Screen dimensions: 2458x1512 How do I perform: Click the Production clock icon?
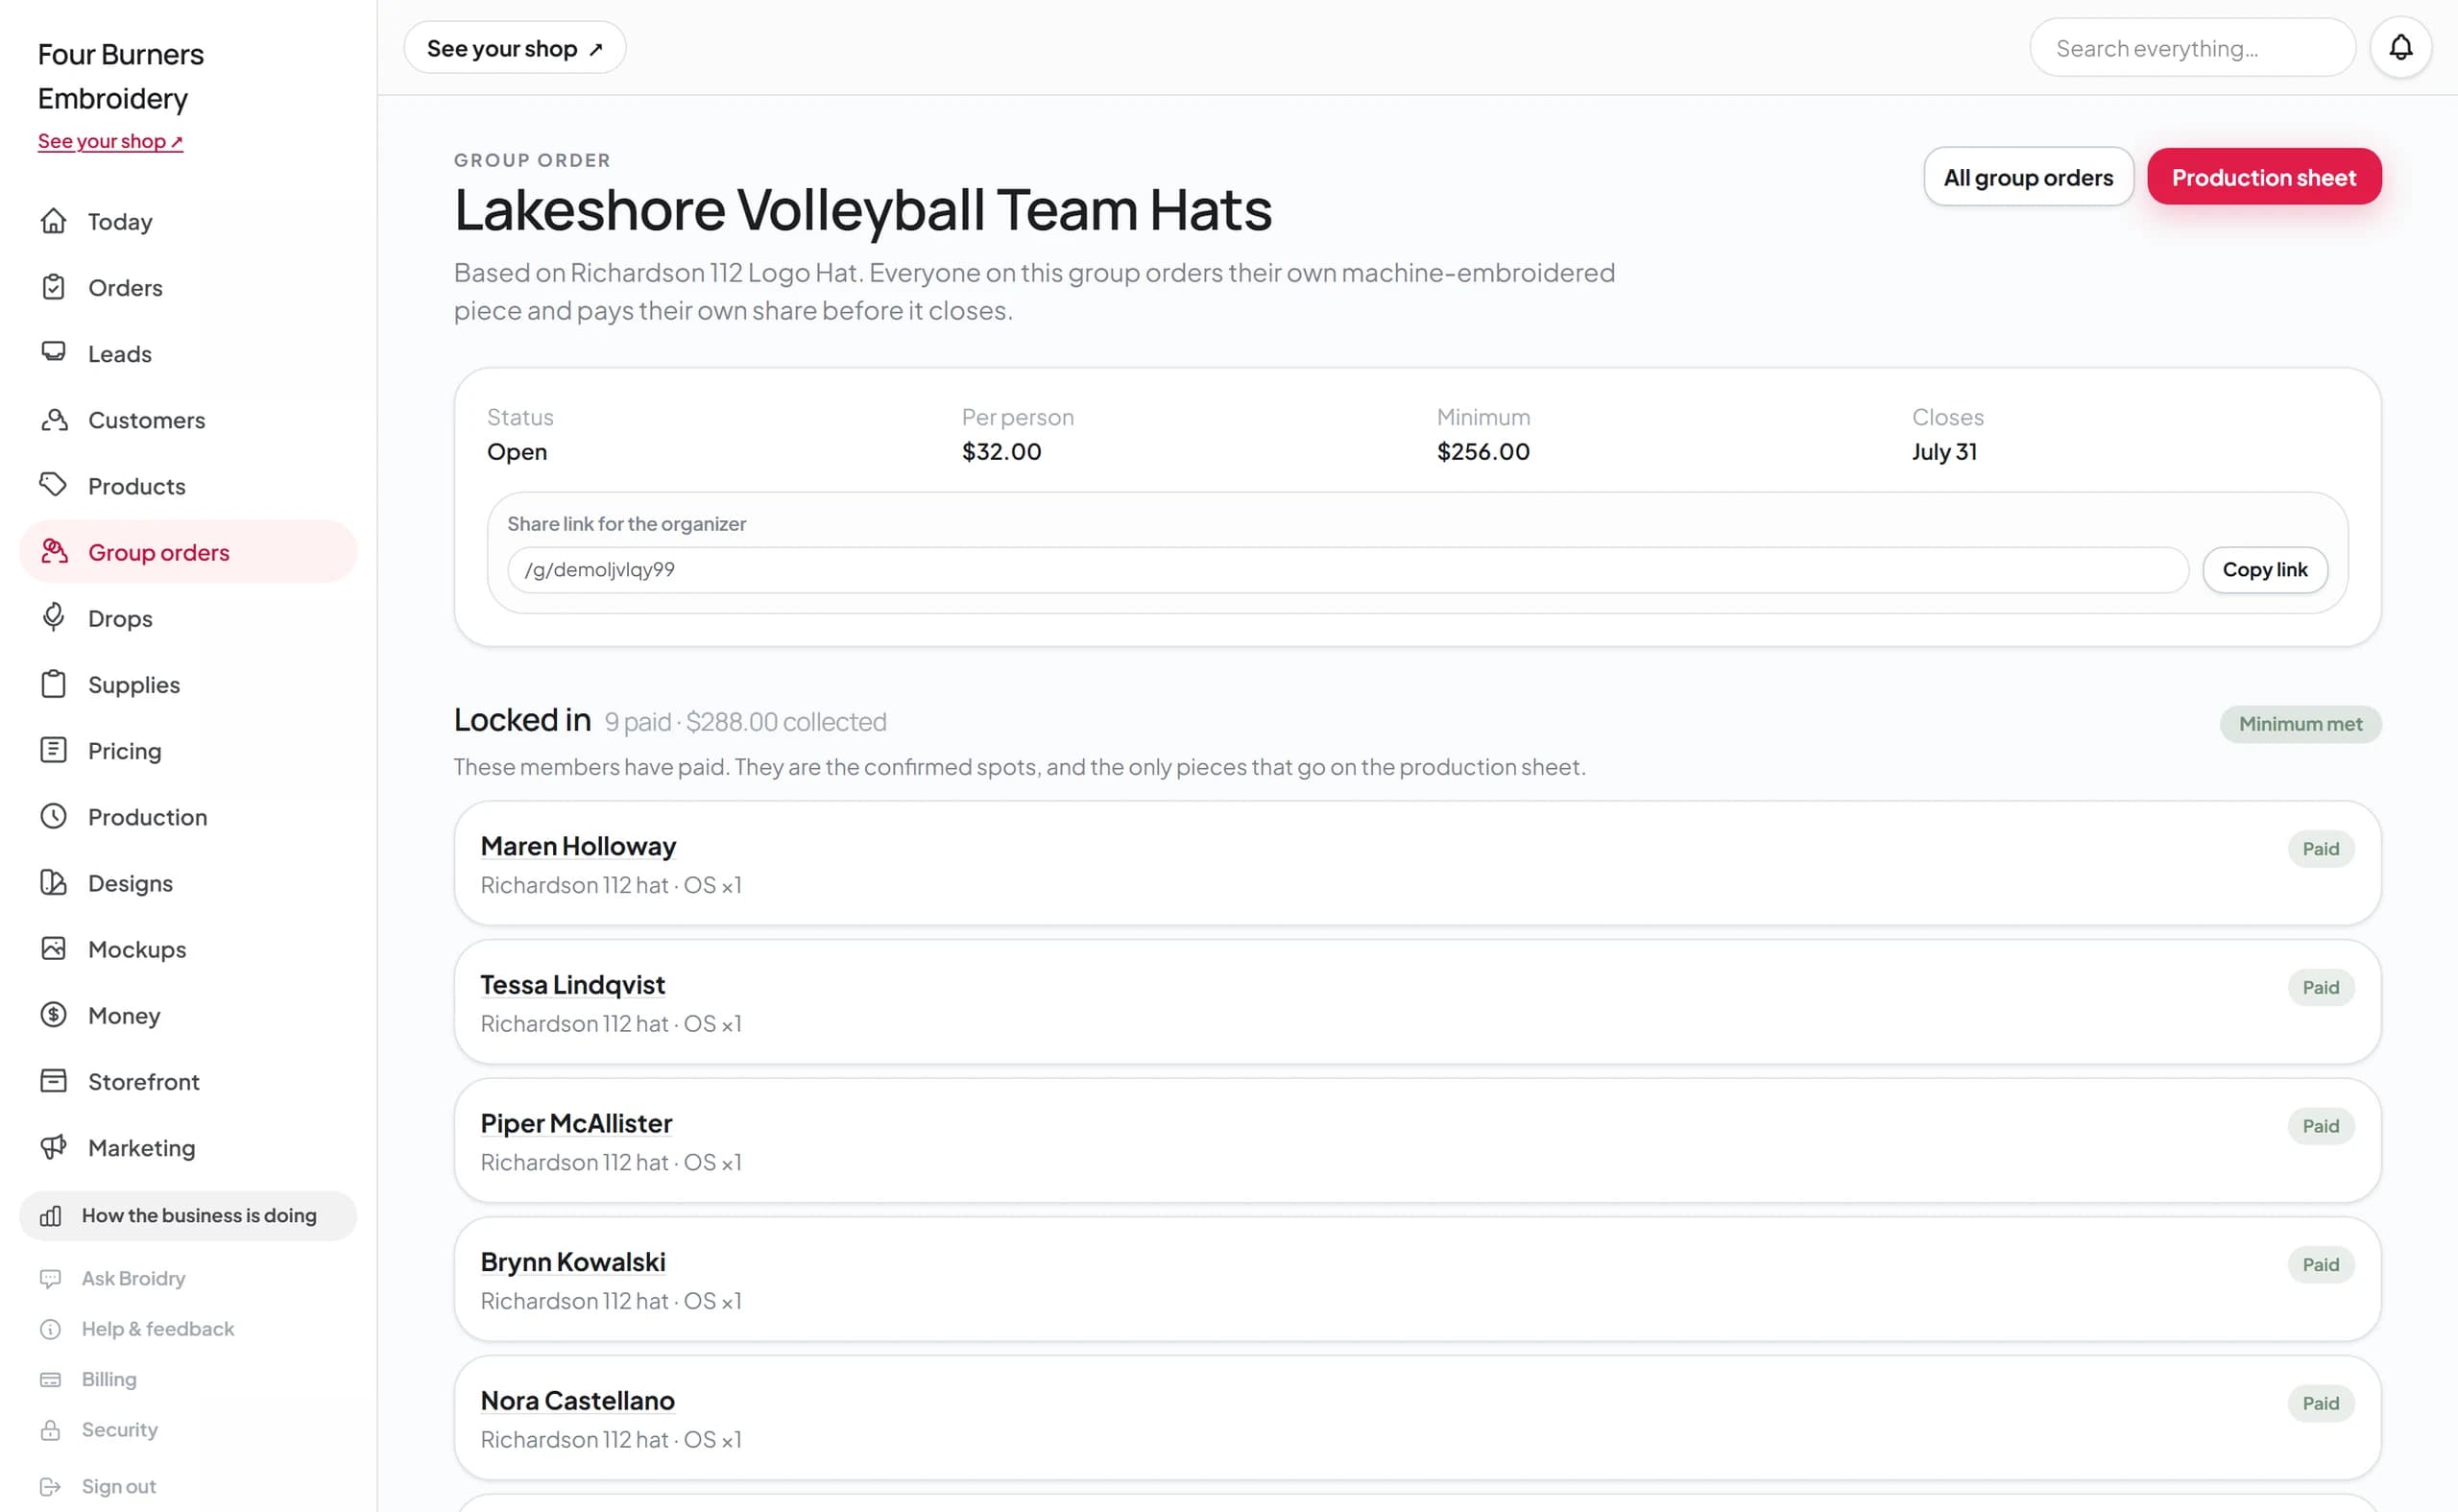click(x=53, y=816)
